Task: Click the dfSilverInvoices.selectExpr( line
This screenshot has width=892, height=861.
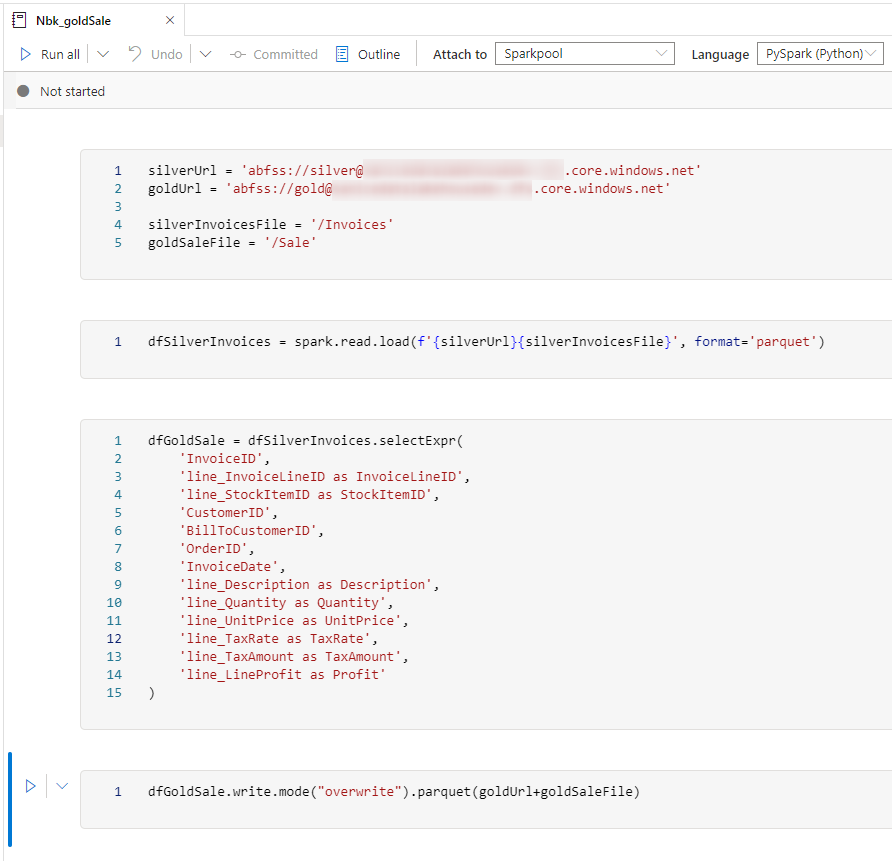Action: tap(305, 441)
